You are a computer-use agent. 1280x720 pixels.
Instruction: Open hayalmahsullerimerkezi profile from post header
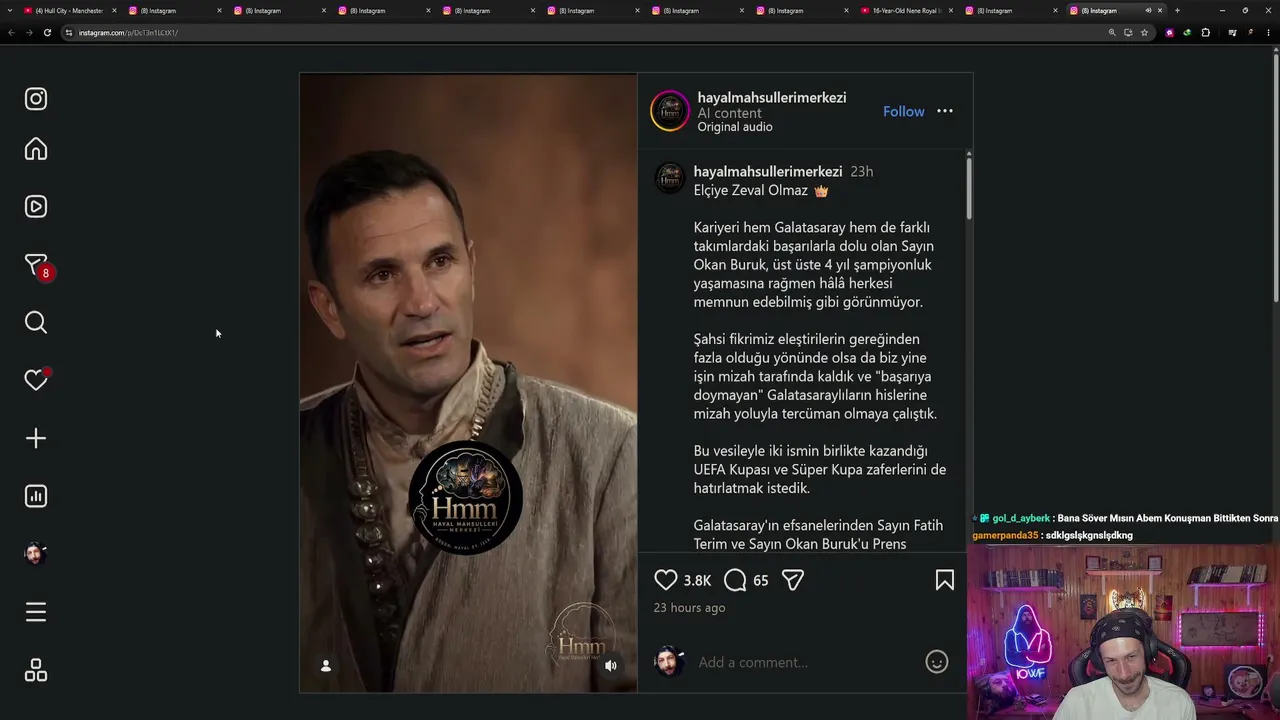click(772, 97)
